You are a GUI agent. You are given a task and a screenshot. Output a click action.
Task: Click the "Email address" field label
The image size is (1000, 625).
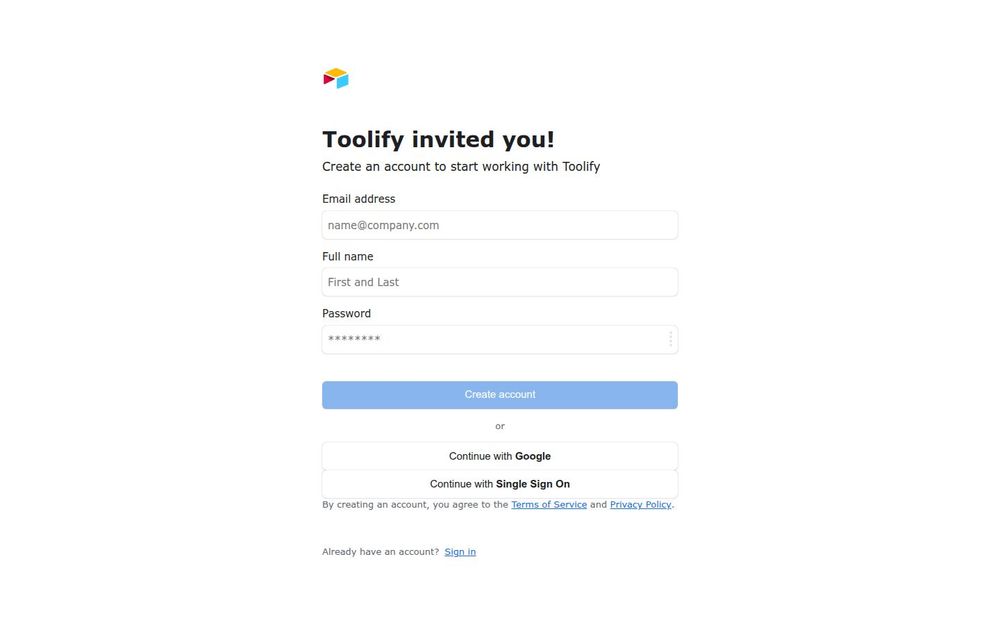coord(358,199)
